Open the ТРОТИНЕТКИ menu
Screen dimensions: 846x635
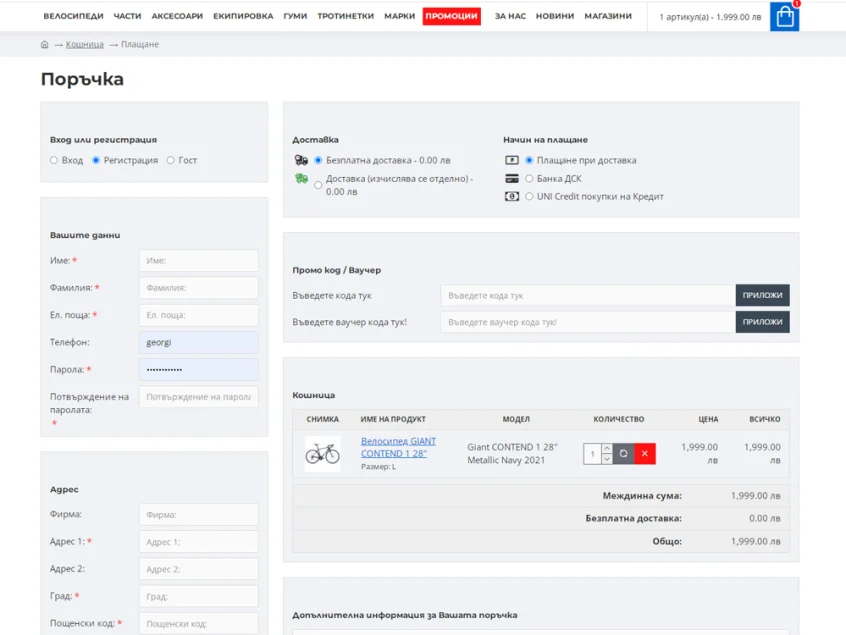click(345, 16)
